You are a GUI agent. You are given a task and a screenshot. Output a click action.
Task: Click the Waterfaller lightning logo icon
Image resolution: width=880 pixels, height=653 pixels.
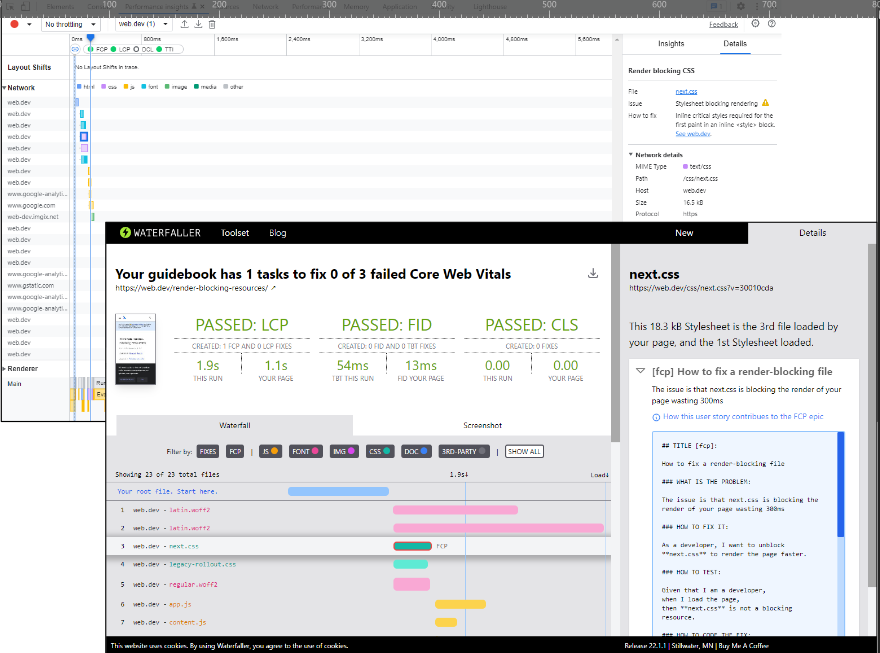(125, 233)
